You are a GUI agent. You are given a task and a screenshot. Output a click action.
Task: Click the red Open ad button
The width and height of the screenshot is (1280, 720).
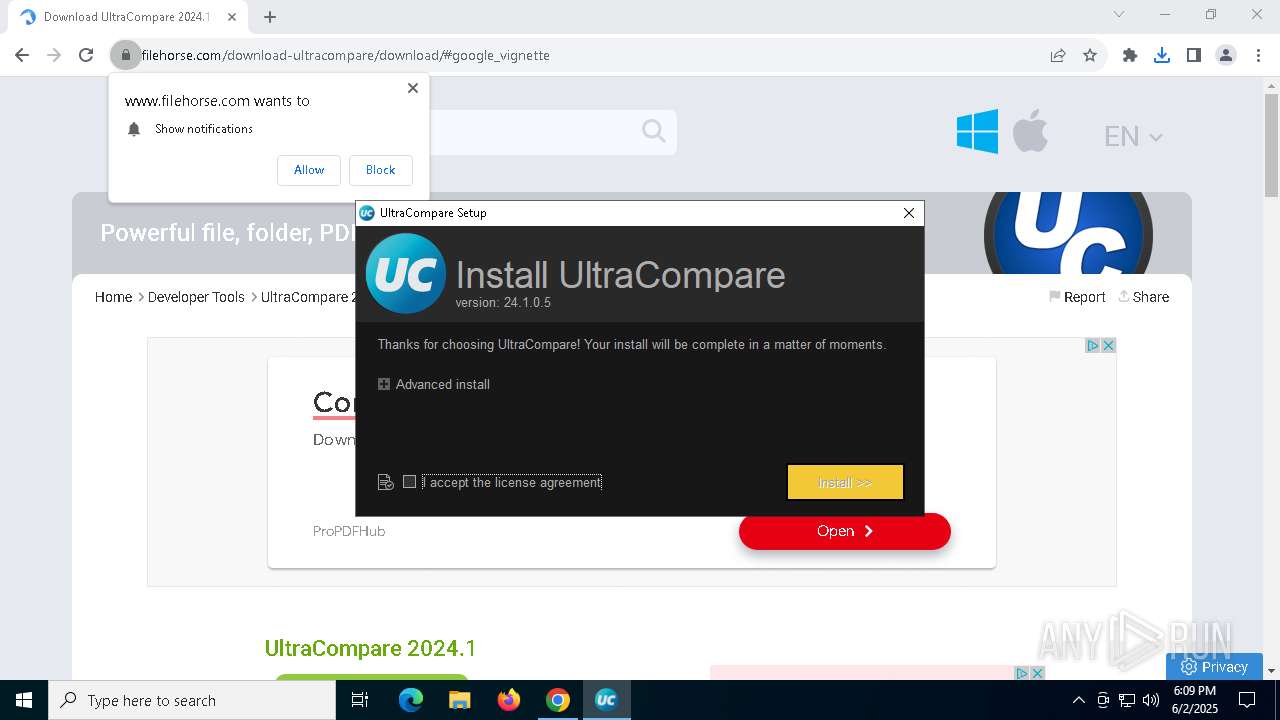coord(845,531)
